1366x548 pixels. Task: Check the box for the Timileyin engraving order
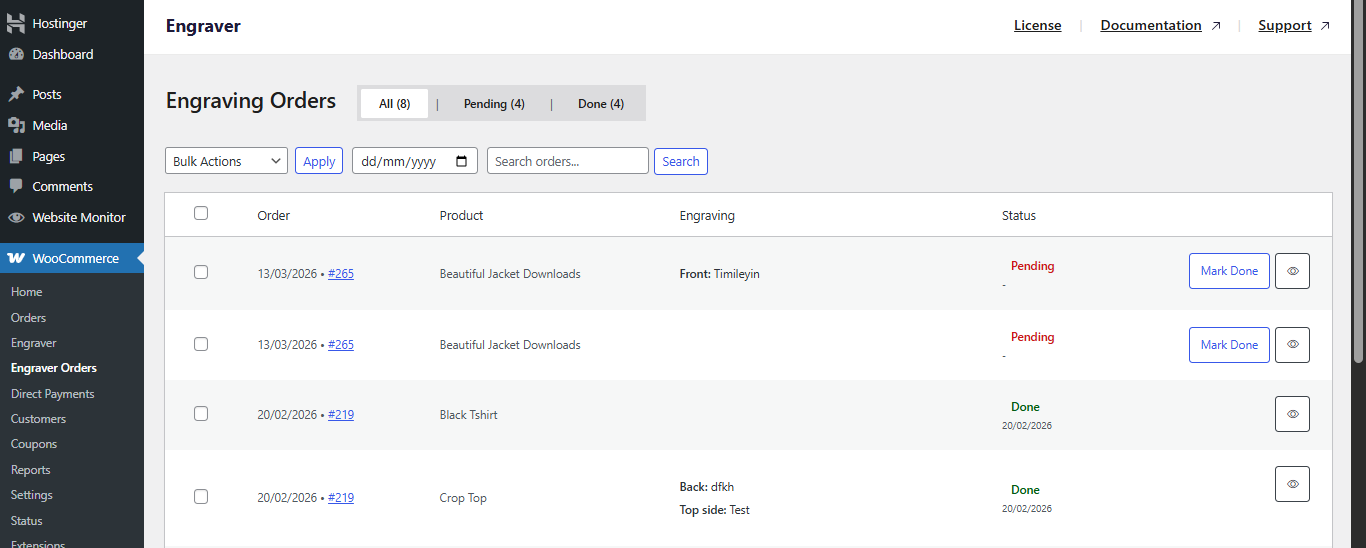click(x=201, y=272)
